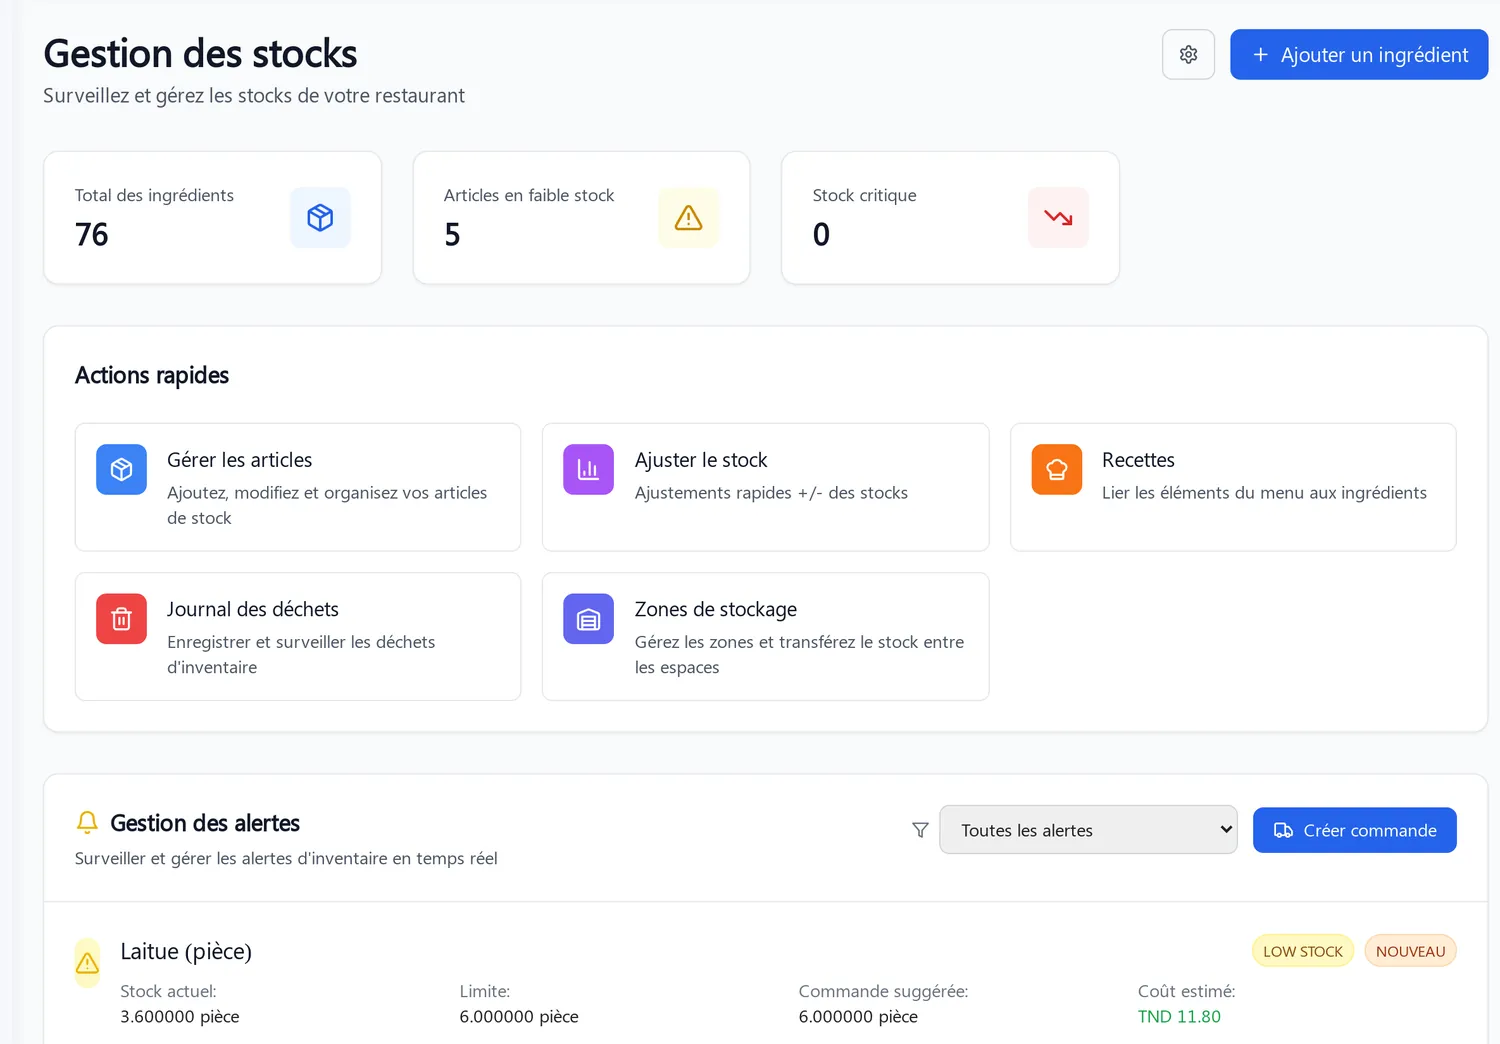Click the Limite label in the Laitue alert

[484, 991]
